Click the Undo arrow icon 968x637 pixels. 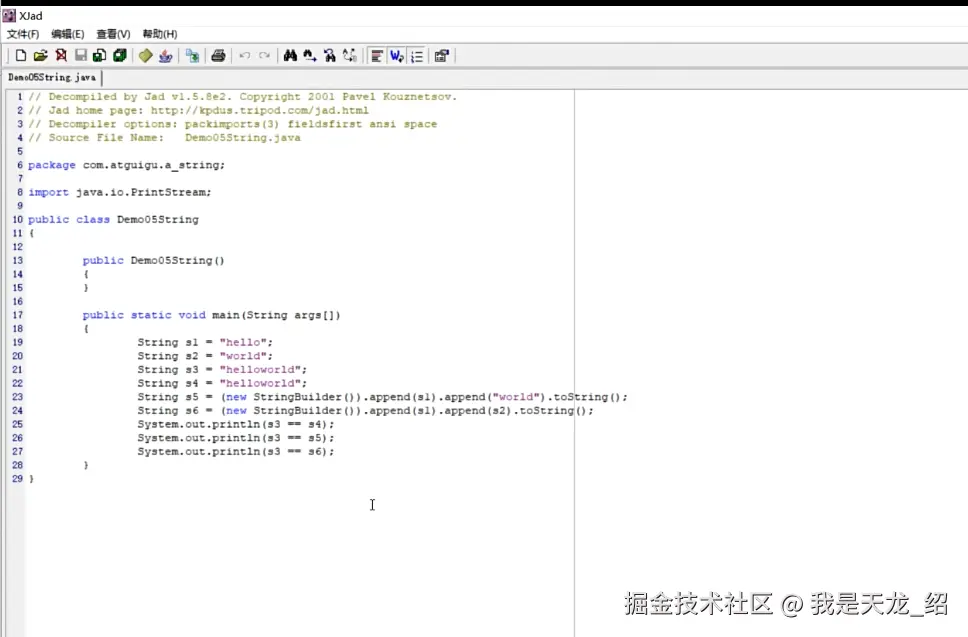coord(244,56)
